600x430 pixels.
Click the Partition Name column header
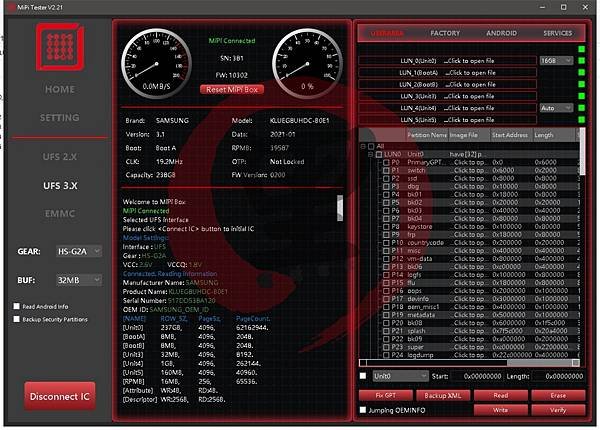coord(427,135)
